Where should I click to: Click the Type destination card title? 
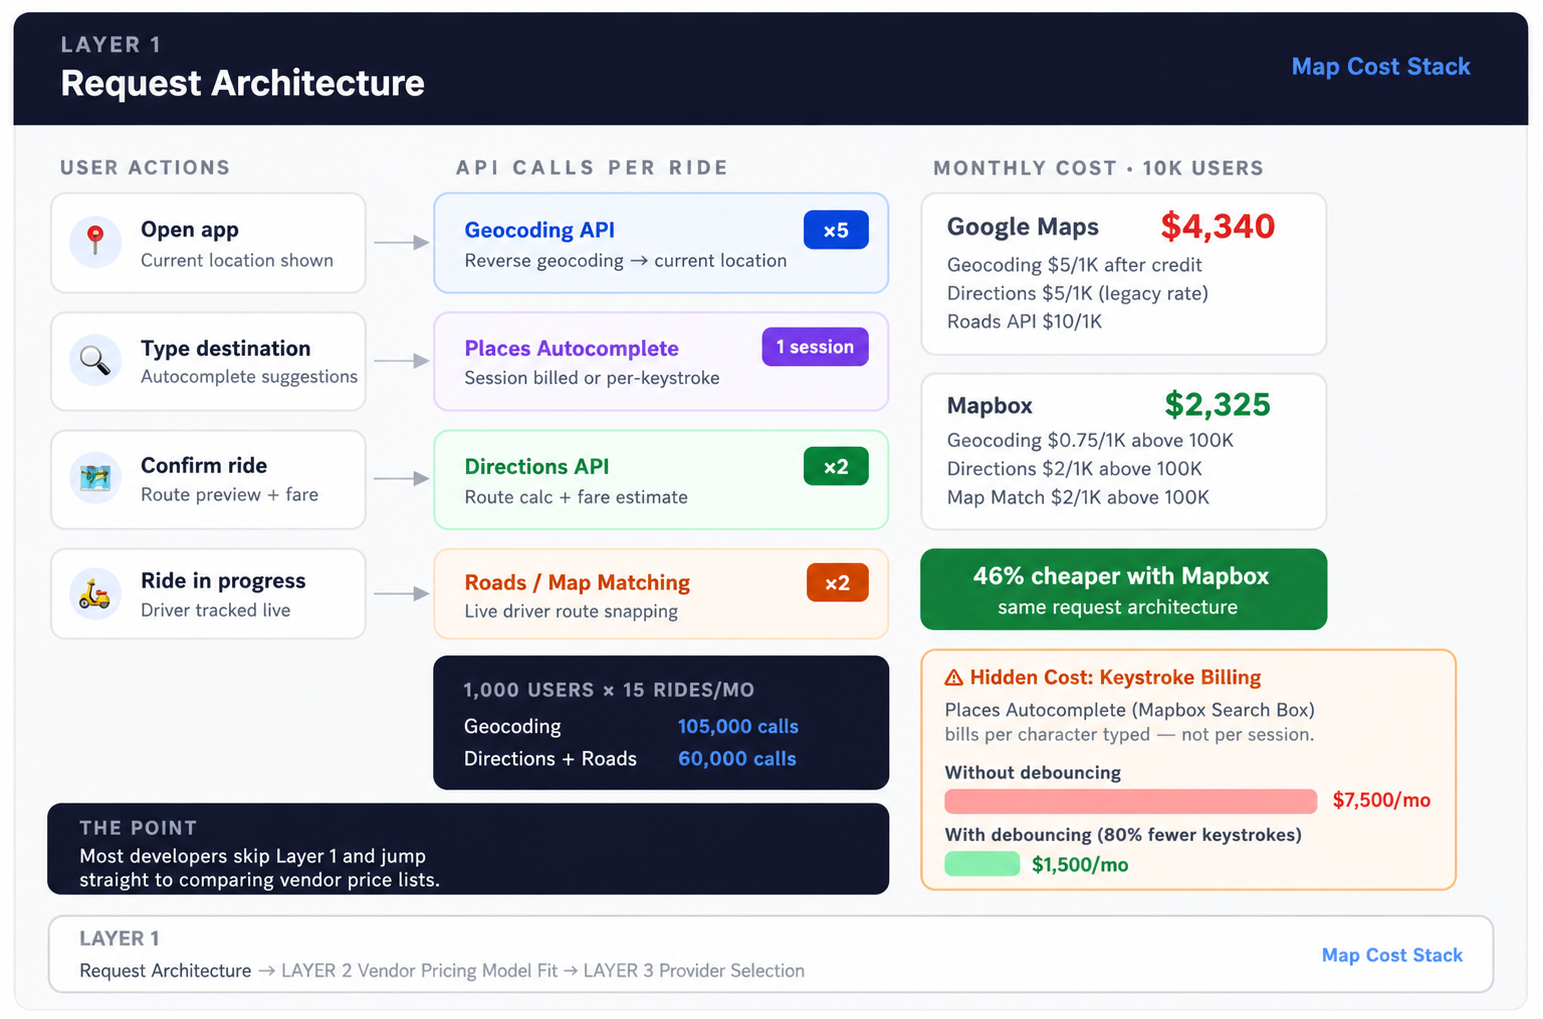226,349
